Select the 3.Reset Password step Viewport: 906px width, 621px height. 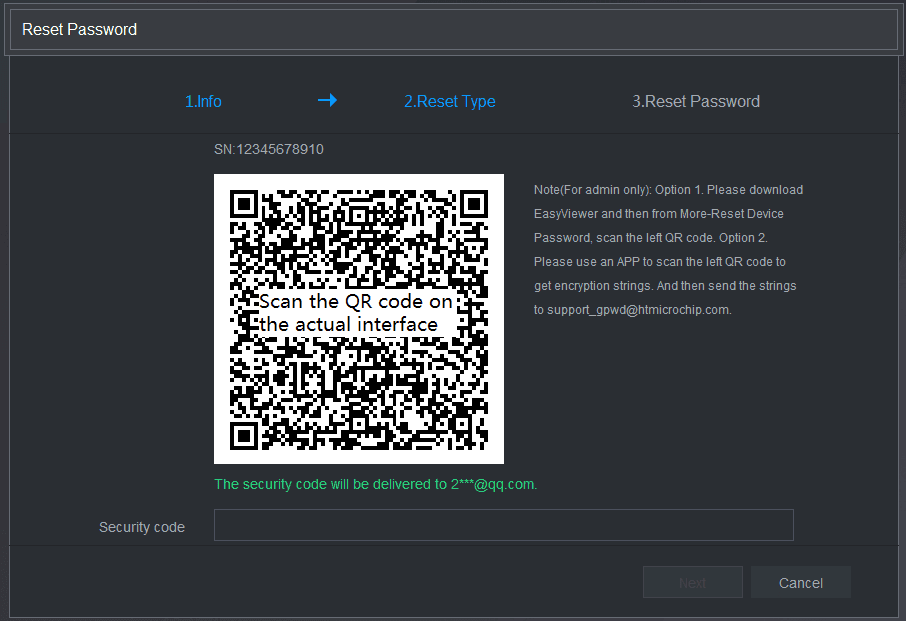(696, 102)
